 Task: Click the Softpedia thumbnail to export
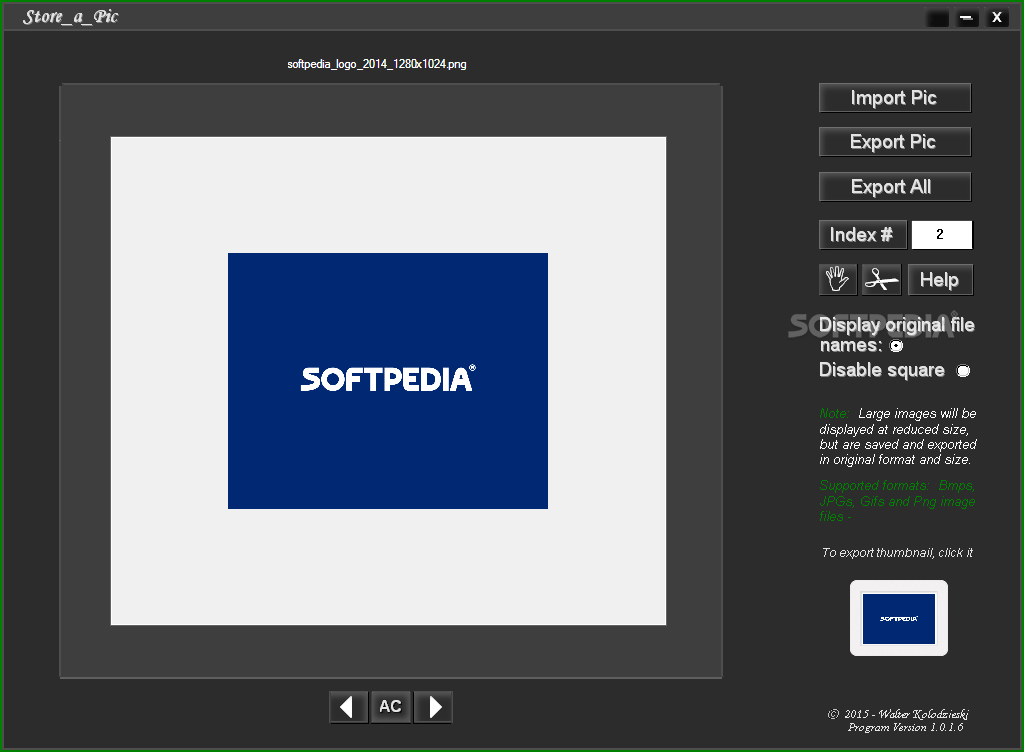[x=899, y=618]
